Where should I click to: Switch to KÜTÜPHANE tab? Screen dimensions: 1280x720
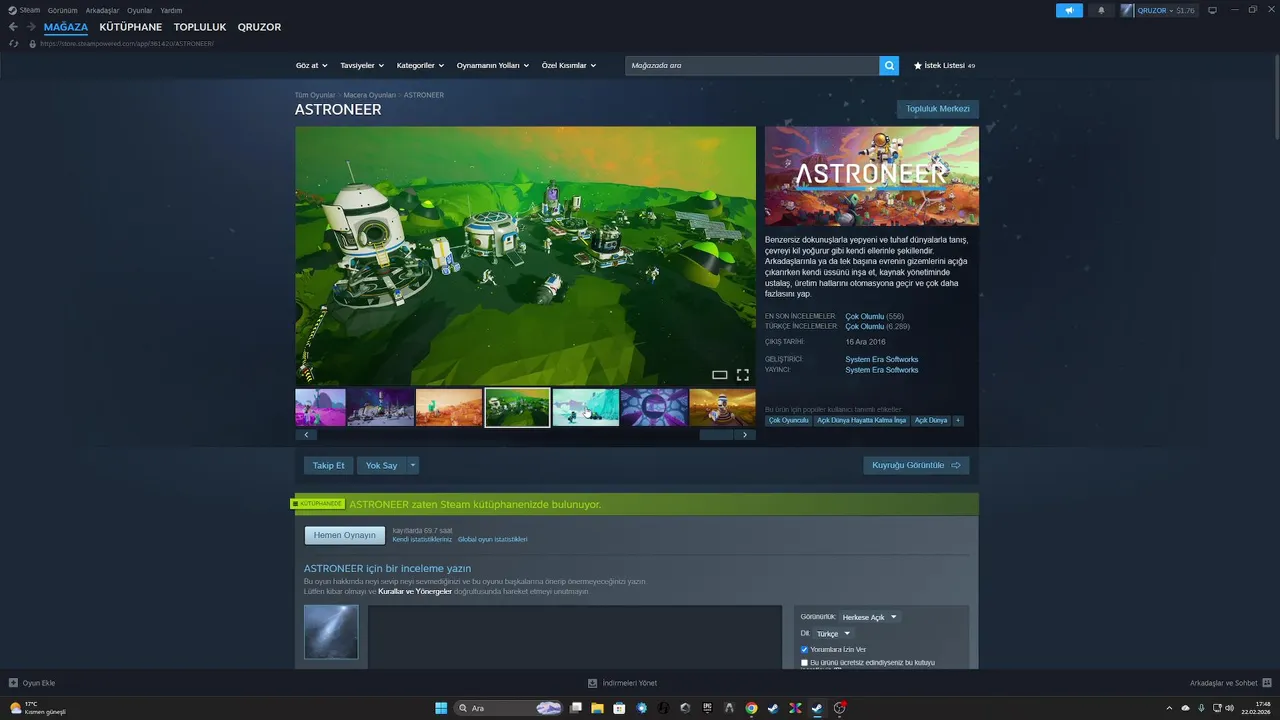point(130,27)
